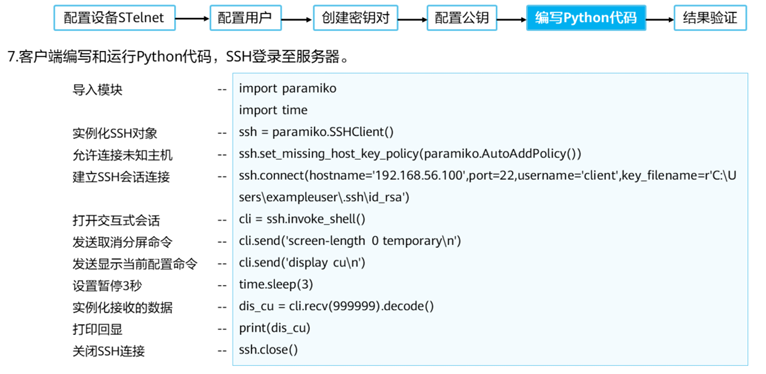Select the 配置公钥 step box

462,19
